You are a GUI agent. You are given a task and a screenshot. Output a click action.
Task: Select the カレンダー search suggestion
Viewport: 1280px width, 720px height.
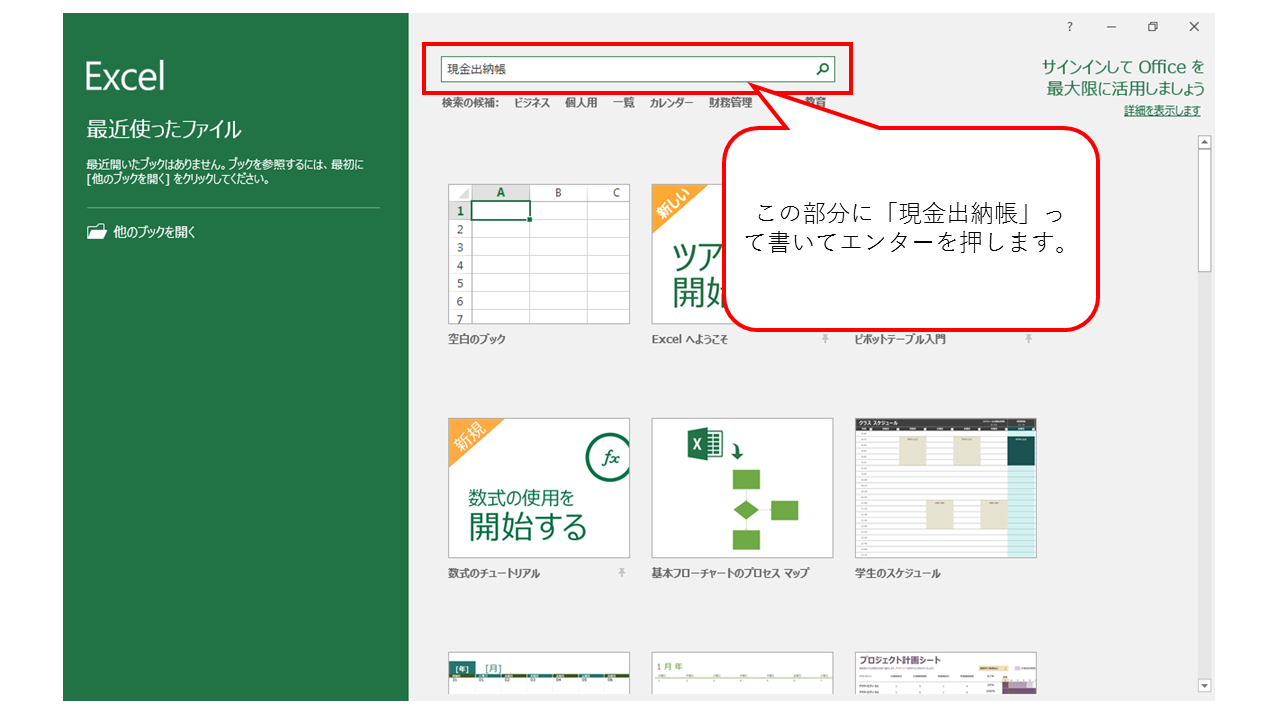click(x=671, y=103)
